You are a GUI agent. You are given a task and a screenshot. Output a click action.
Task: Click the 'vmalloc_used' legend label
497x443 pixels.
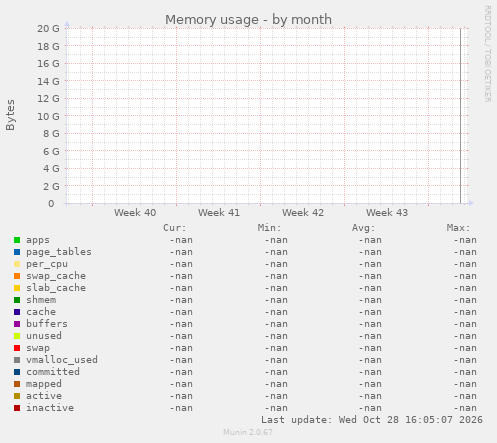coord(62,360)
